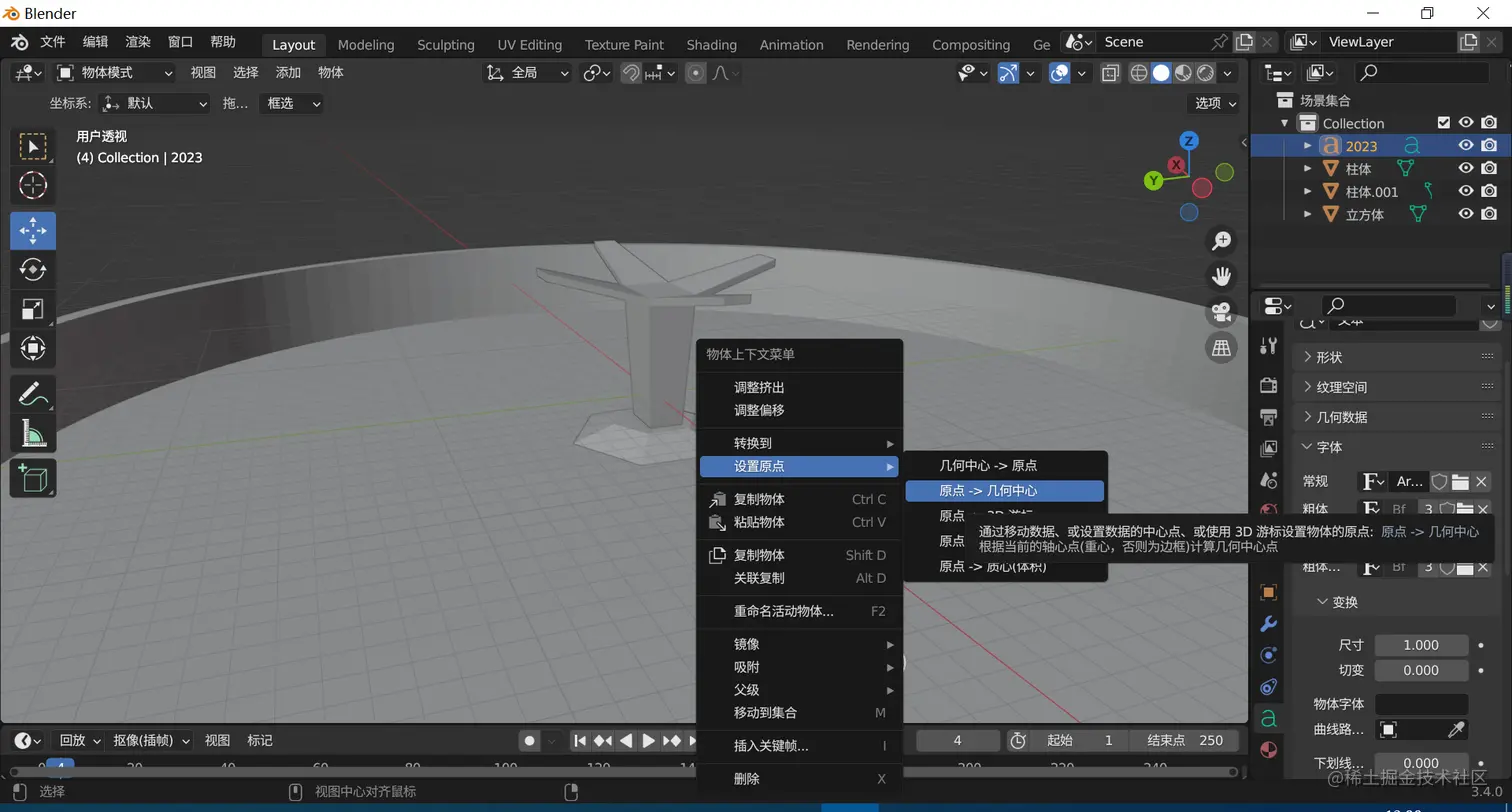Activate the 3D Cursor tool
This screenshot has width=1512, height=812.
33,185
